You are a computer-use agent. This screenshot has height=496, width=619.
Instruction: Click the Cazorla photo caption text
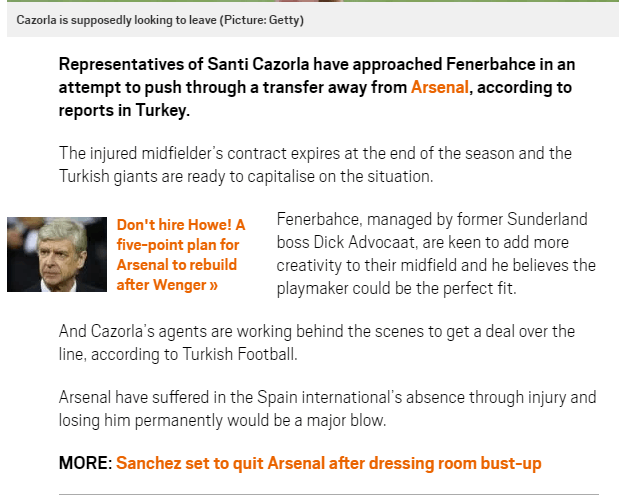160,20
